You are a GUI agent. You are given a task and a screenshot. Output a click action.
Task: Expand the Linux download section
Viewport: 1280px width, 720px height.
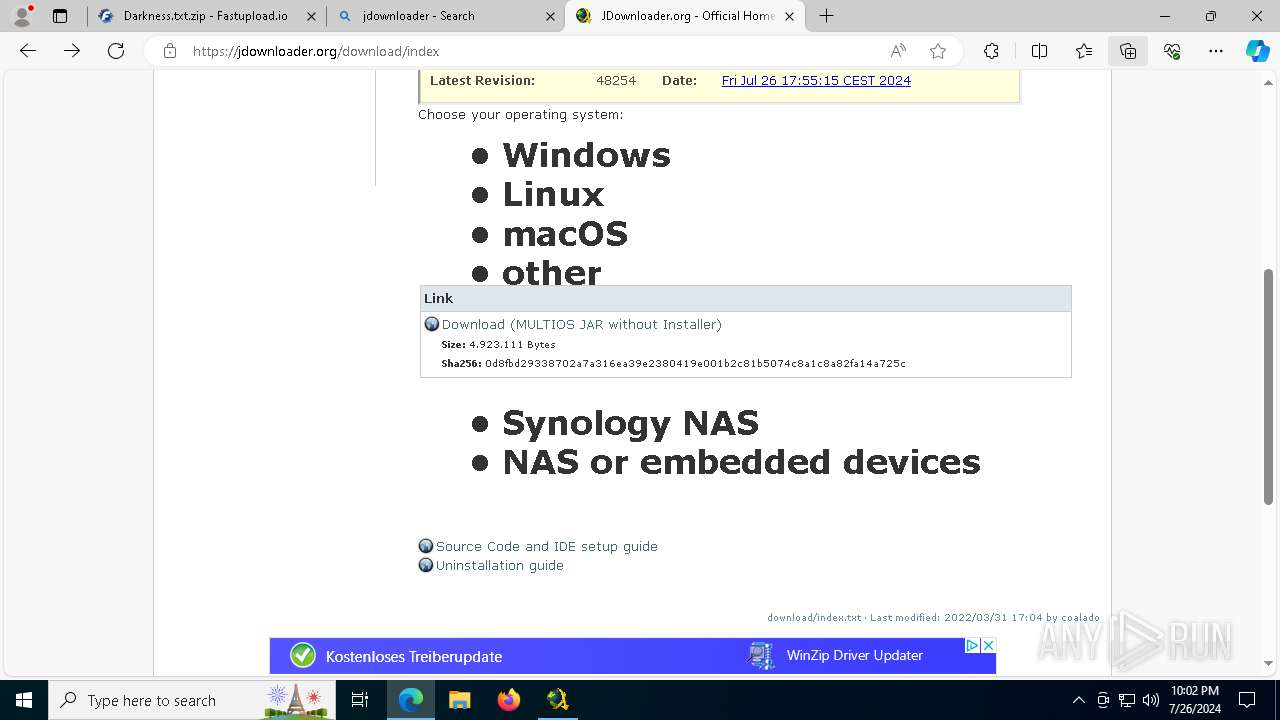coord(553,194)
